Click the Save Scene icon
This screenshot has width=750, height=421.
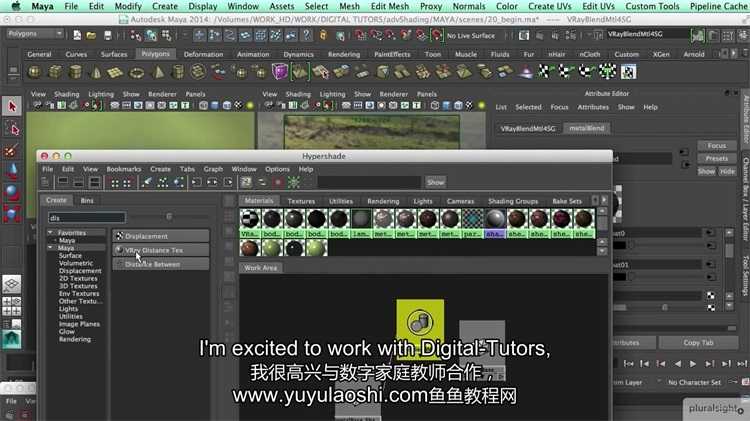point(108,35)
